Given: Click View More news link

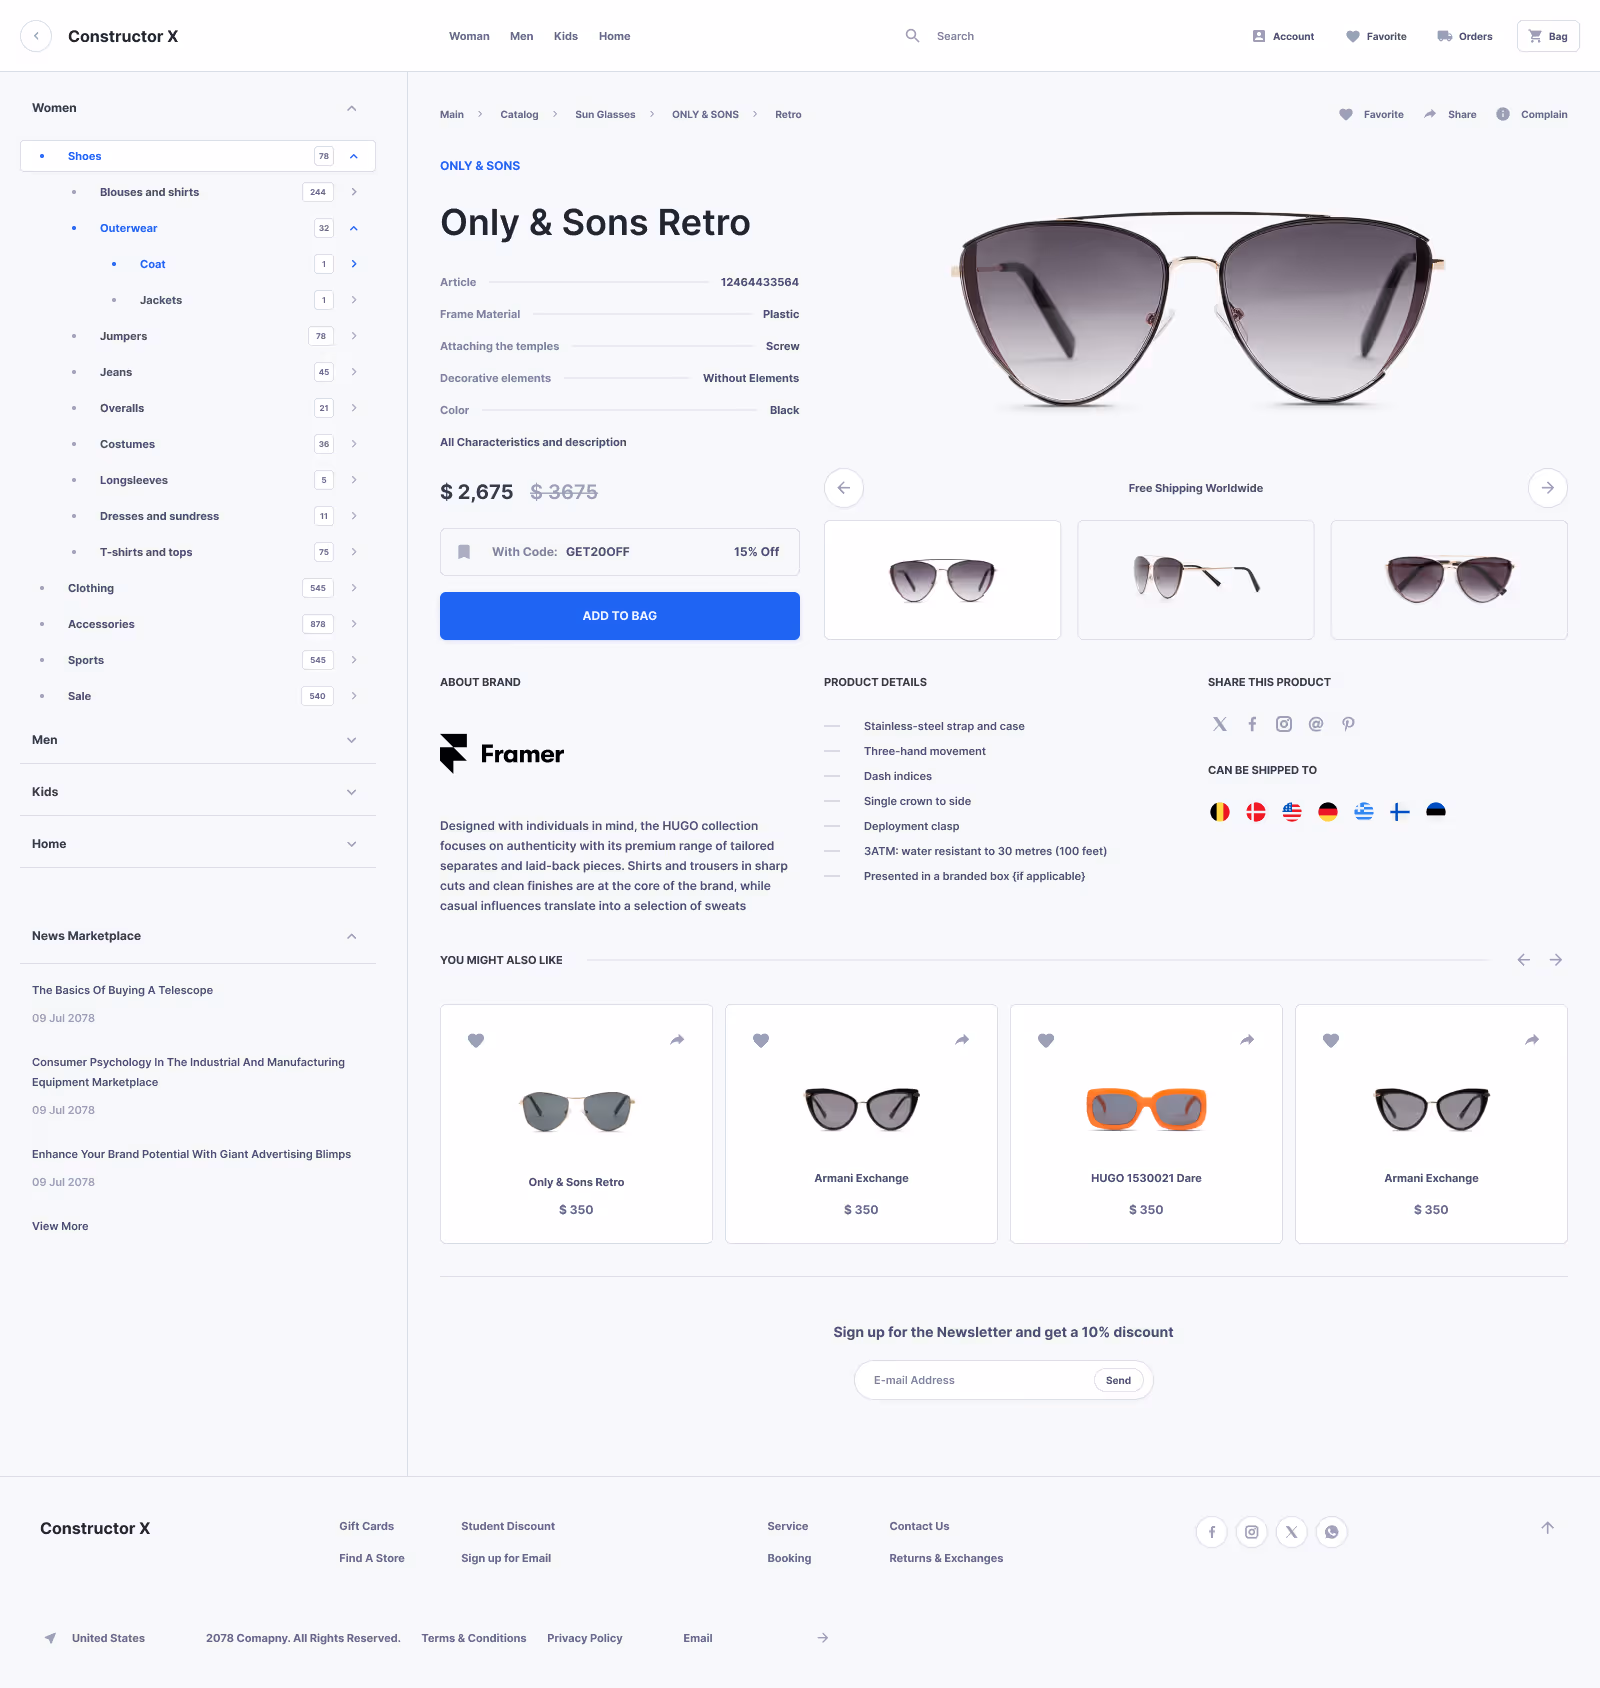Looking at the screenshot, I should (60, 1226).
